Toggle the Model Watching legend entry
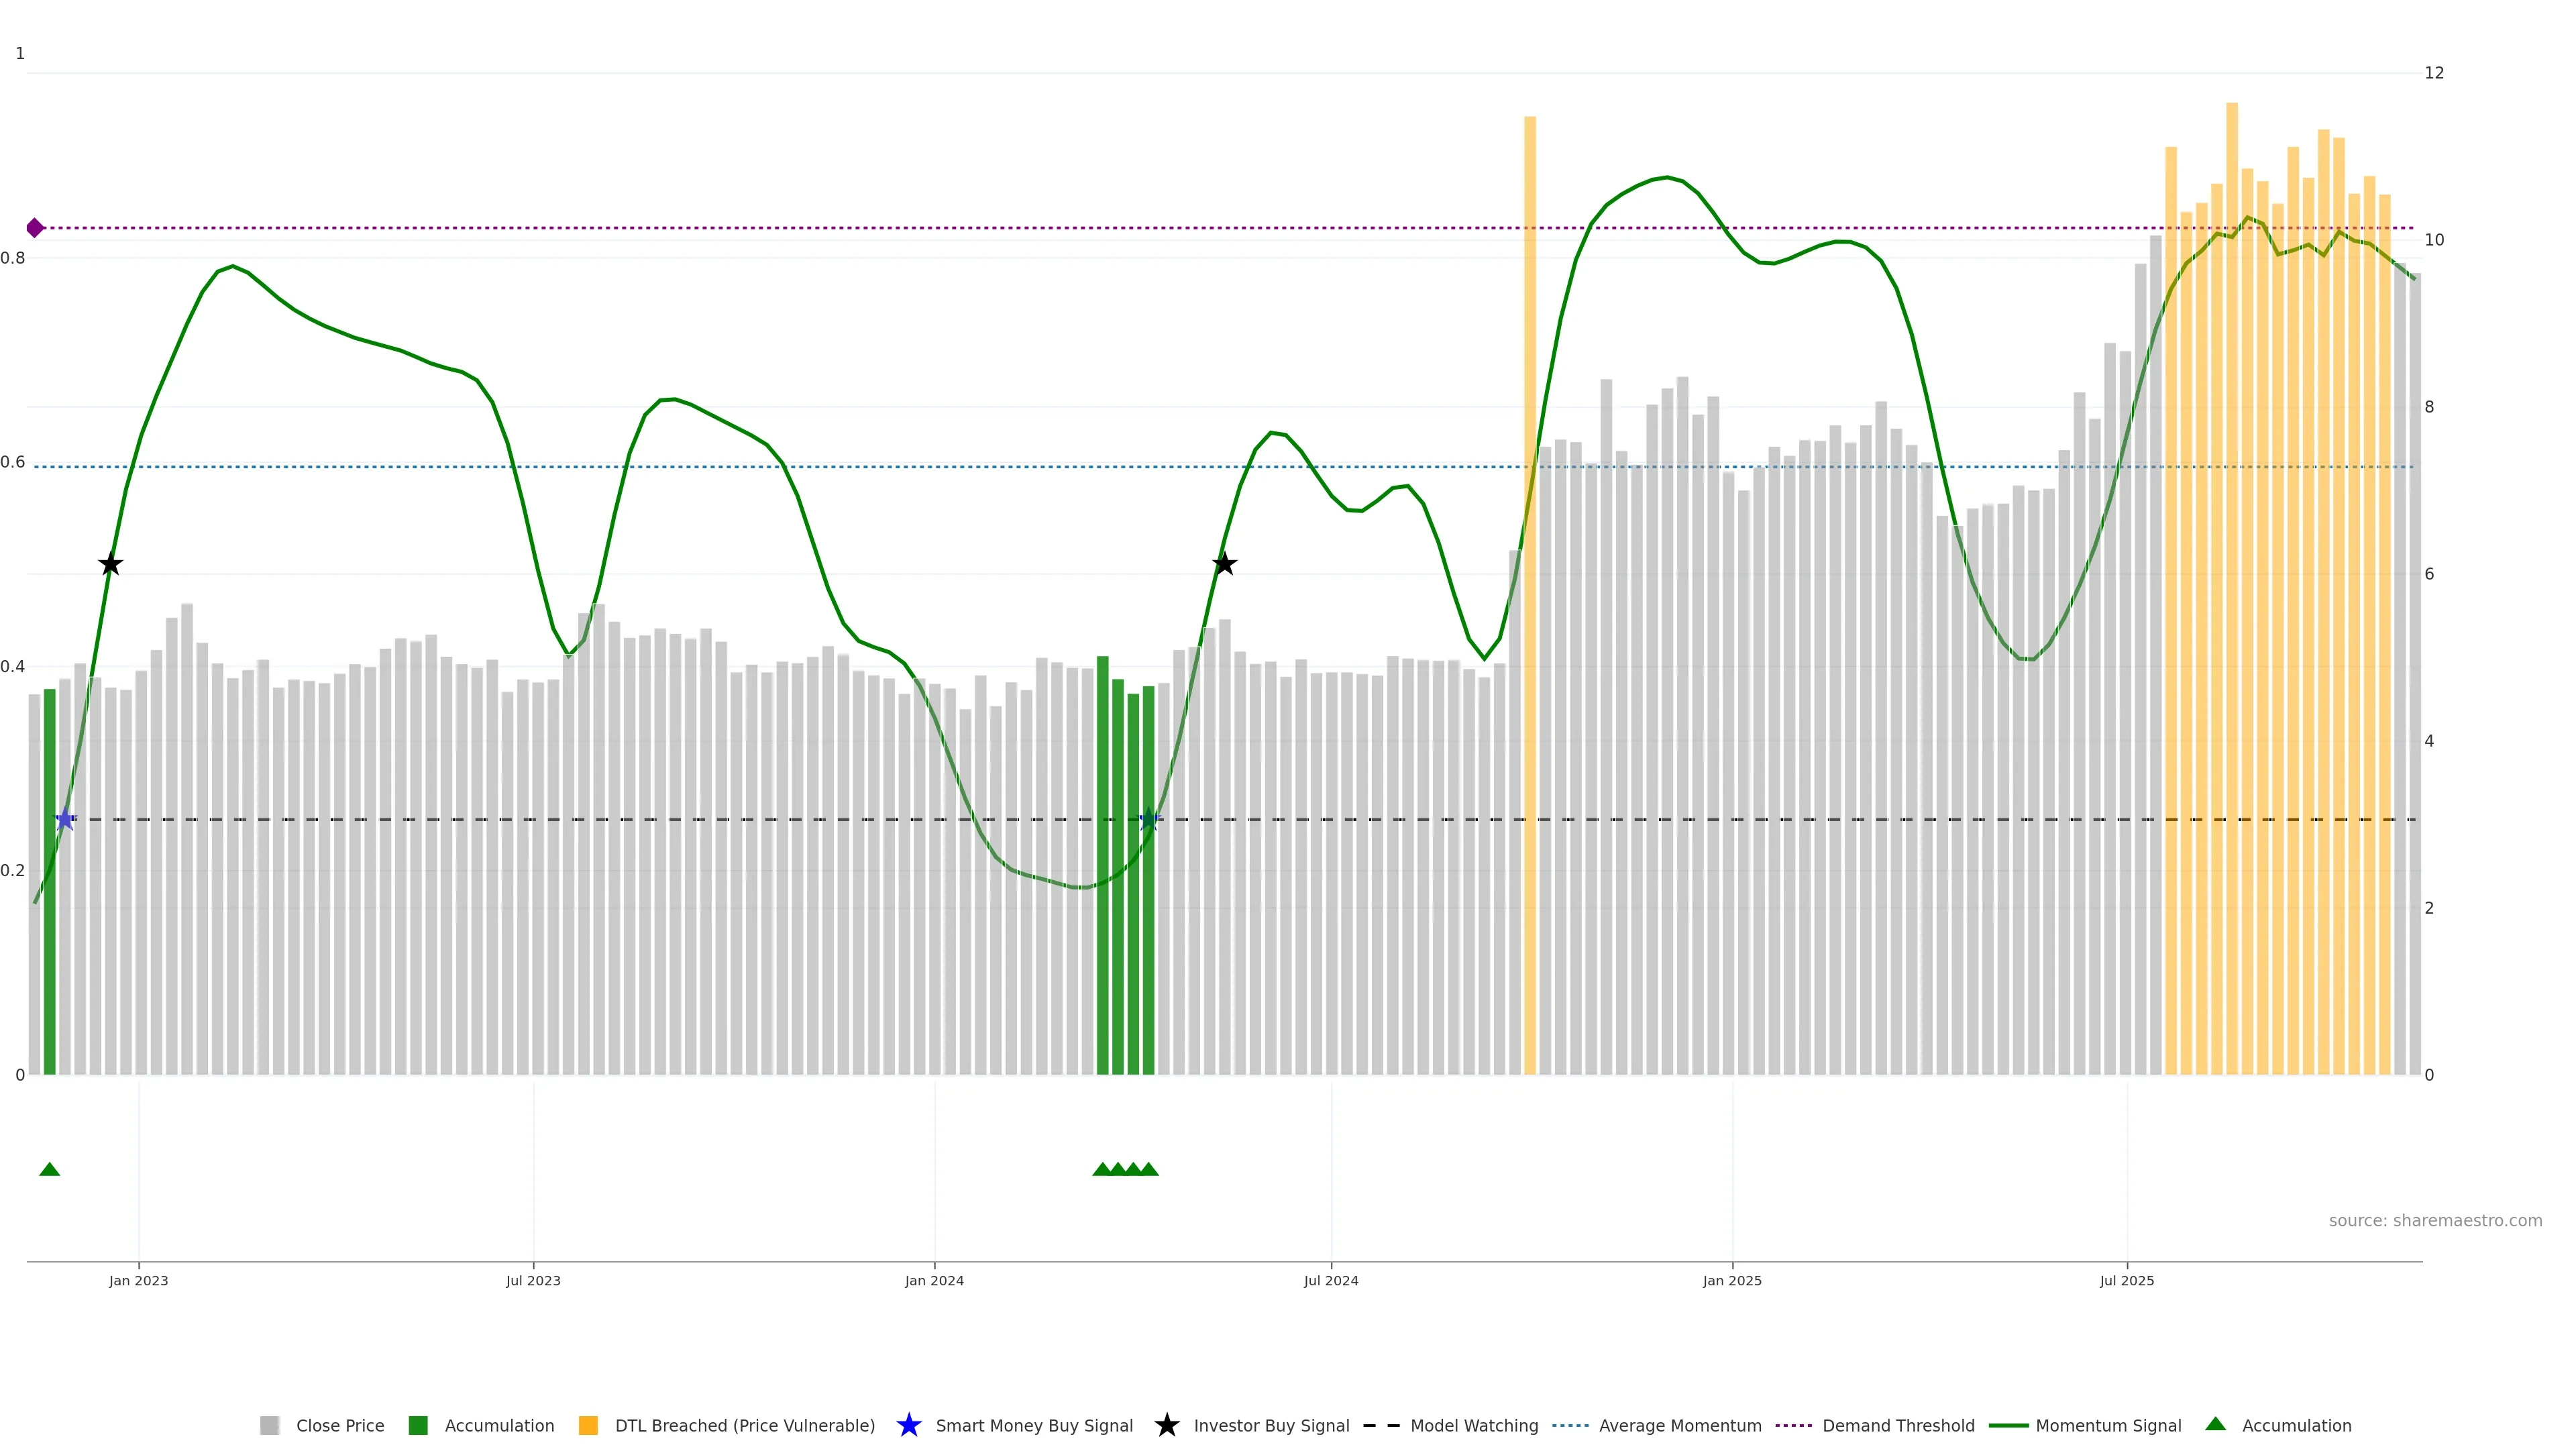Image resolution: width=2576 pixels, height=1449 pixels. tap(1474, 1426)
